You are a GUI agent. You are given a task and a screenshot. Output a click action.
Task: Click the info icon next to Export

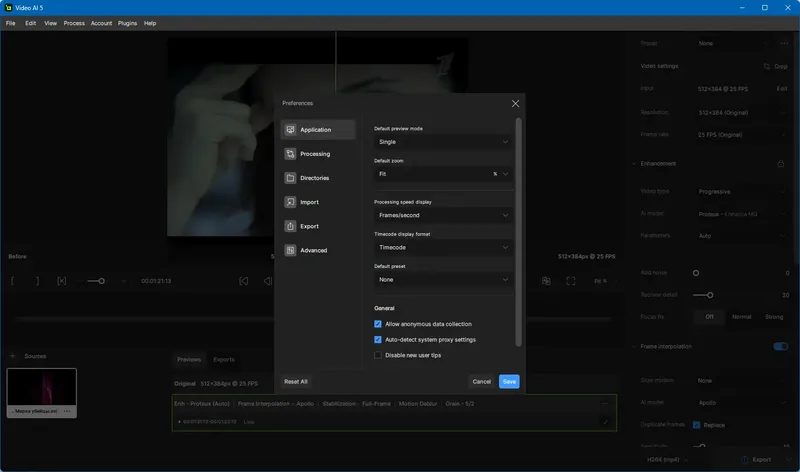coord(744,460)
